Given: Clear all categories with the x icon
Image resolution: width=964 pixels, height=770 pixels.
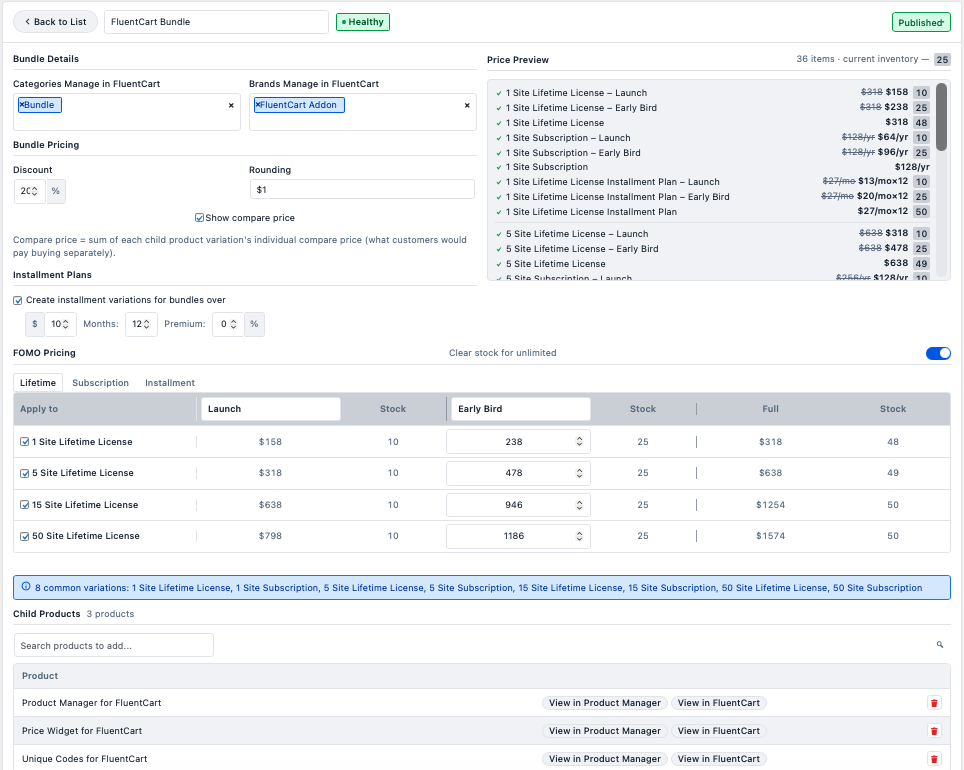Looking at the screenshot, I should click(x=231, y=105).
